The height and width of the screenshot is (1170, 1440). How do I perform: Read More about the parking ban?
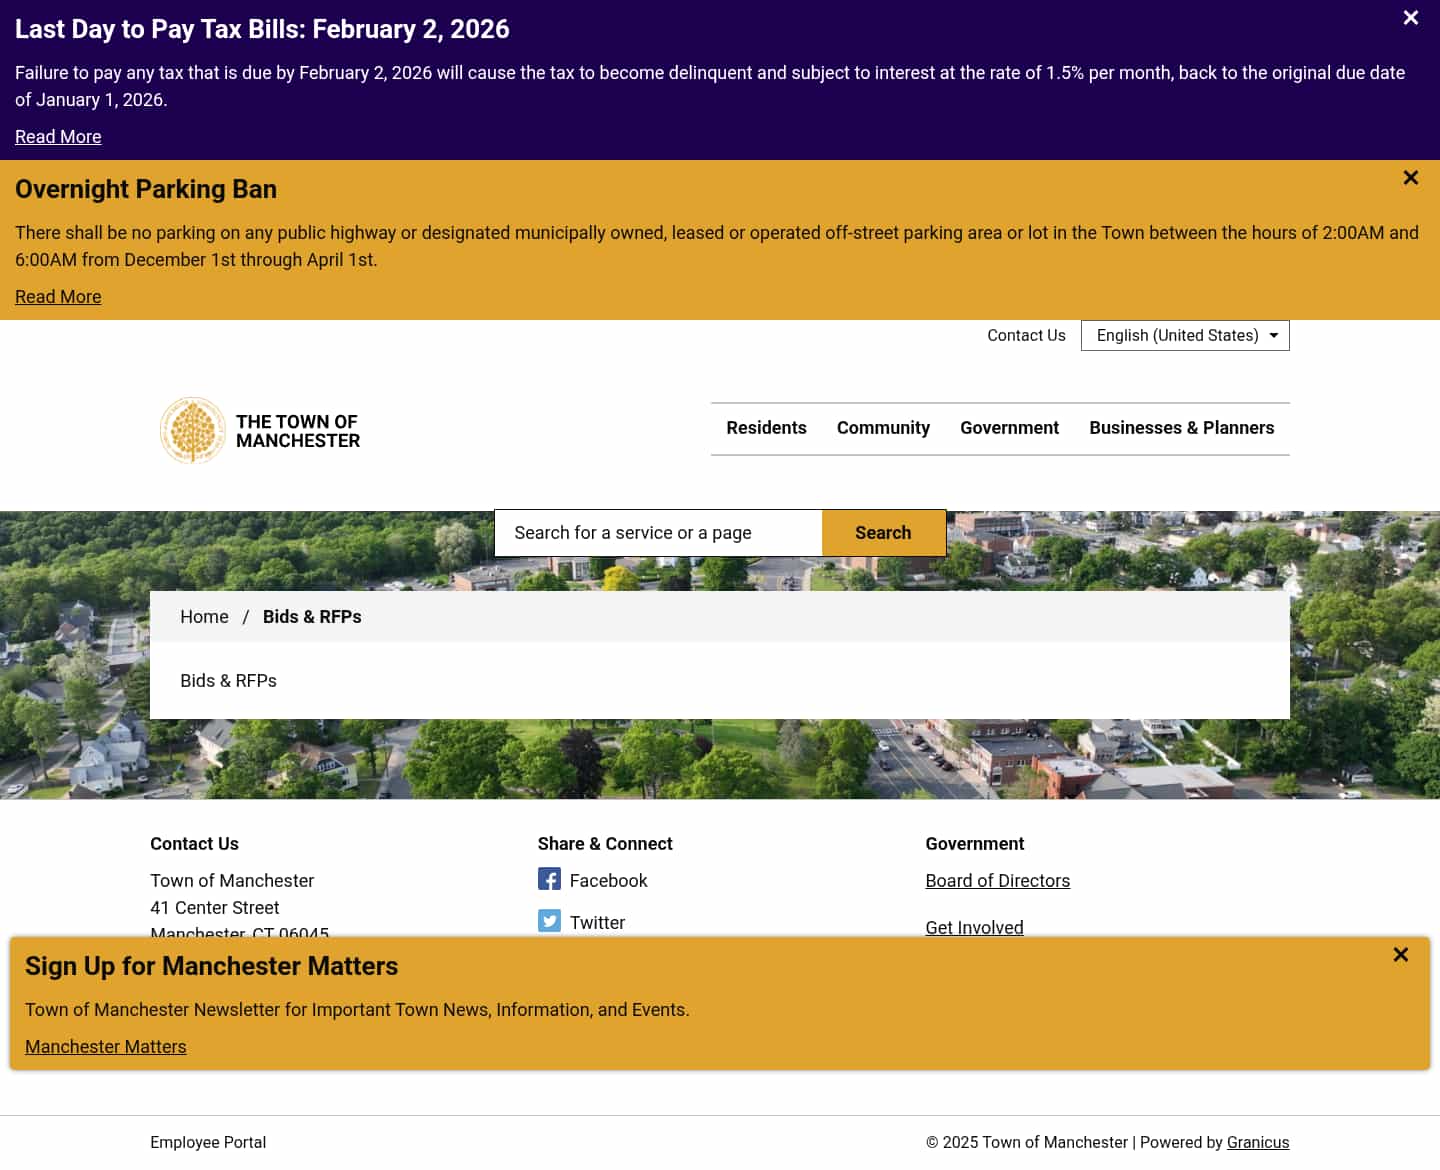[x=57, y=296]
